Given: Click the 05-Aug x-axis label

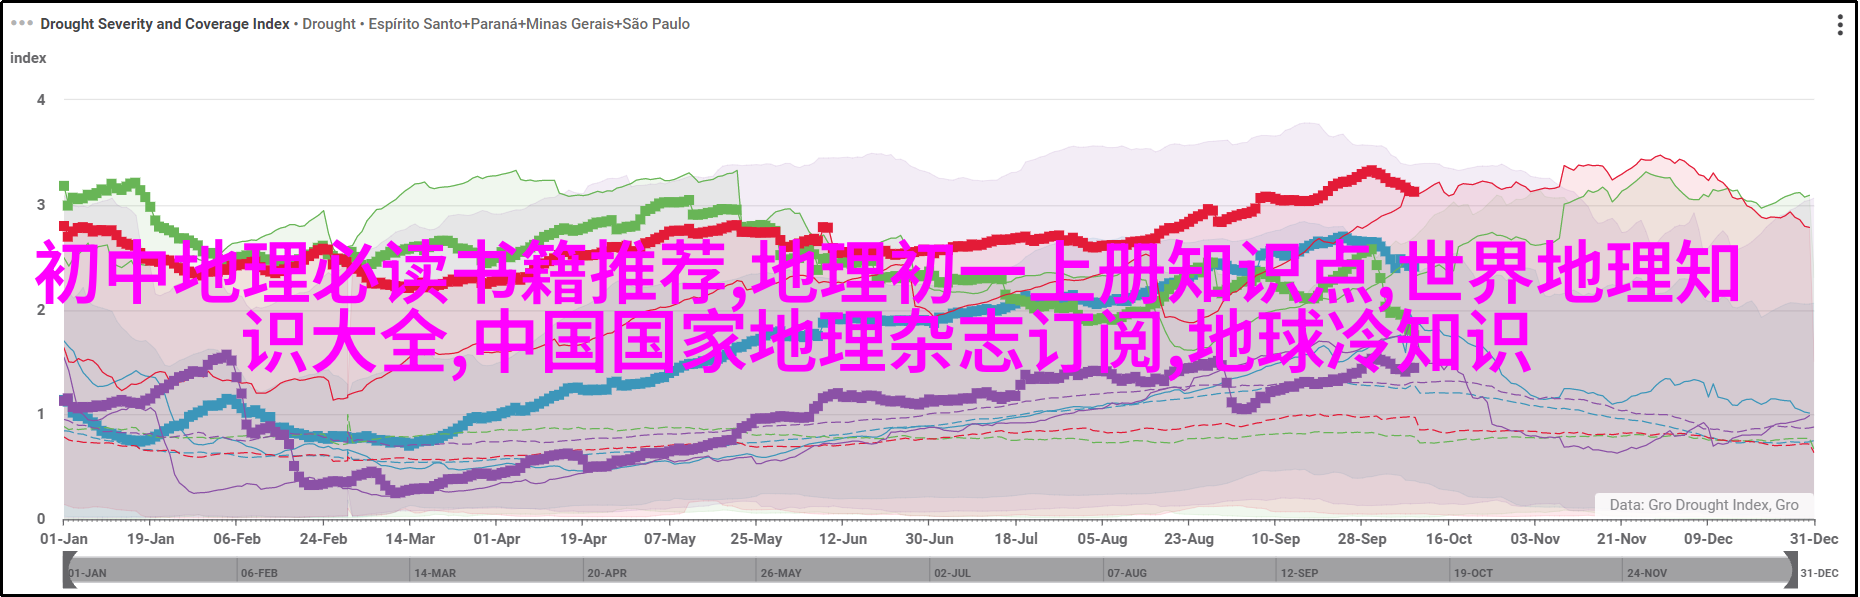Looking at the screenshot, I should [1102, 539].
